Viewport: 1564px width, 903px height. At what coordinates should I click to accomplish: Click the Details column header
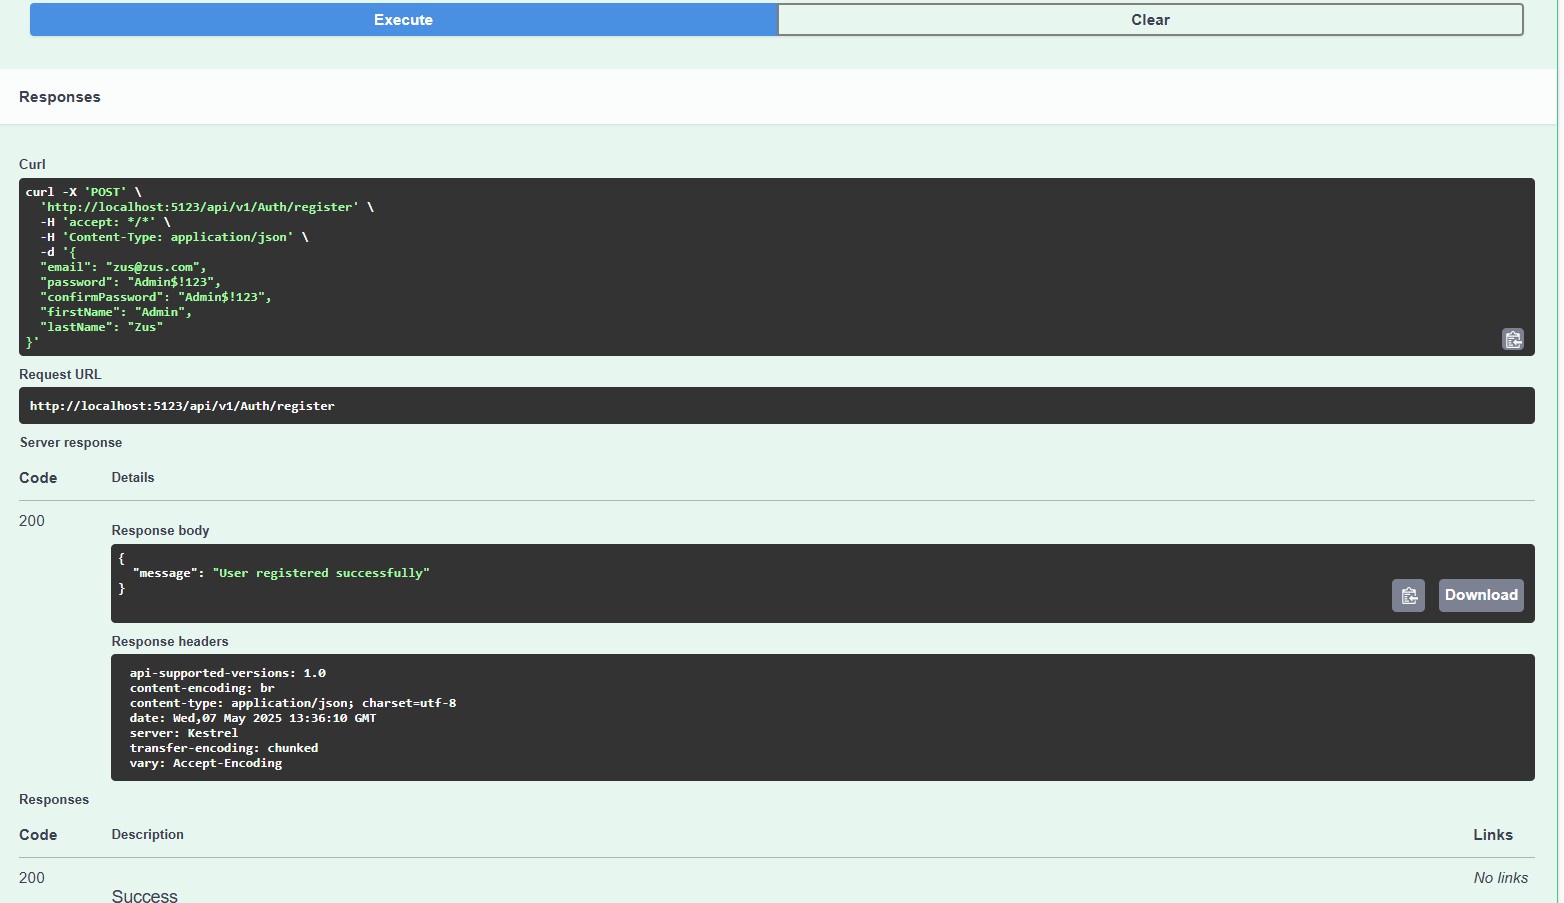click(x=133, y=477)
